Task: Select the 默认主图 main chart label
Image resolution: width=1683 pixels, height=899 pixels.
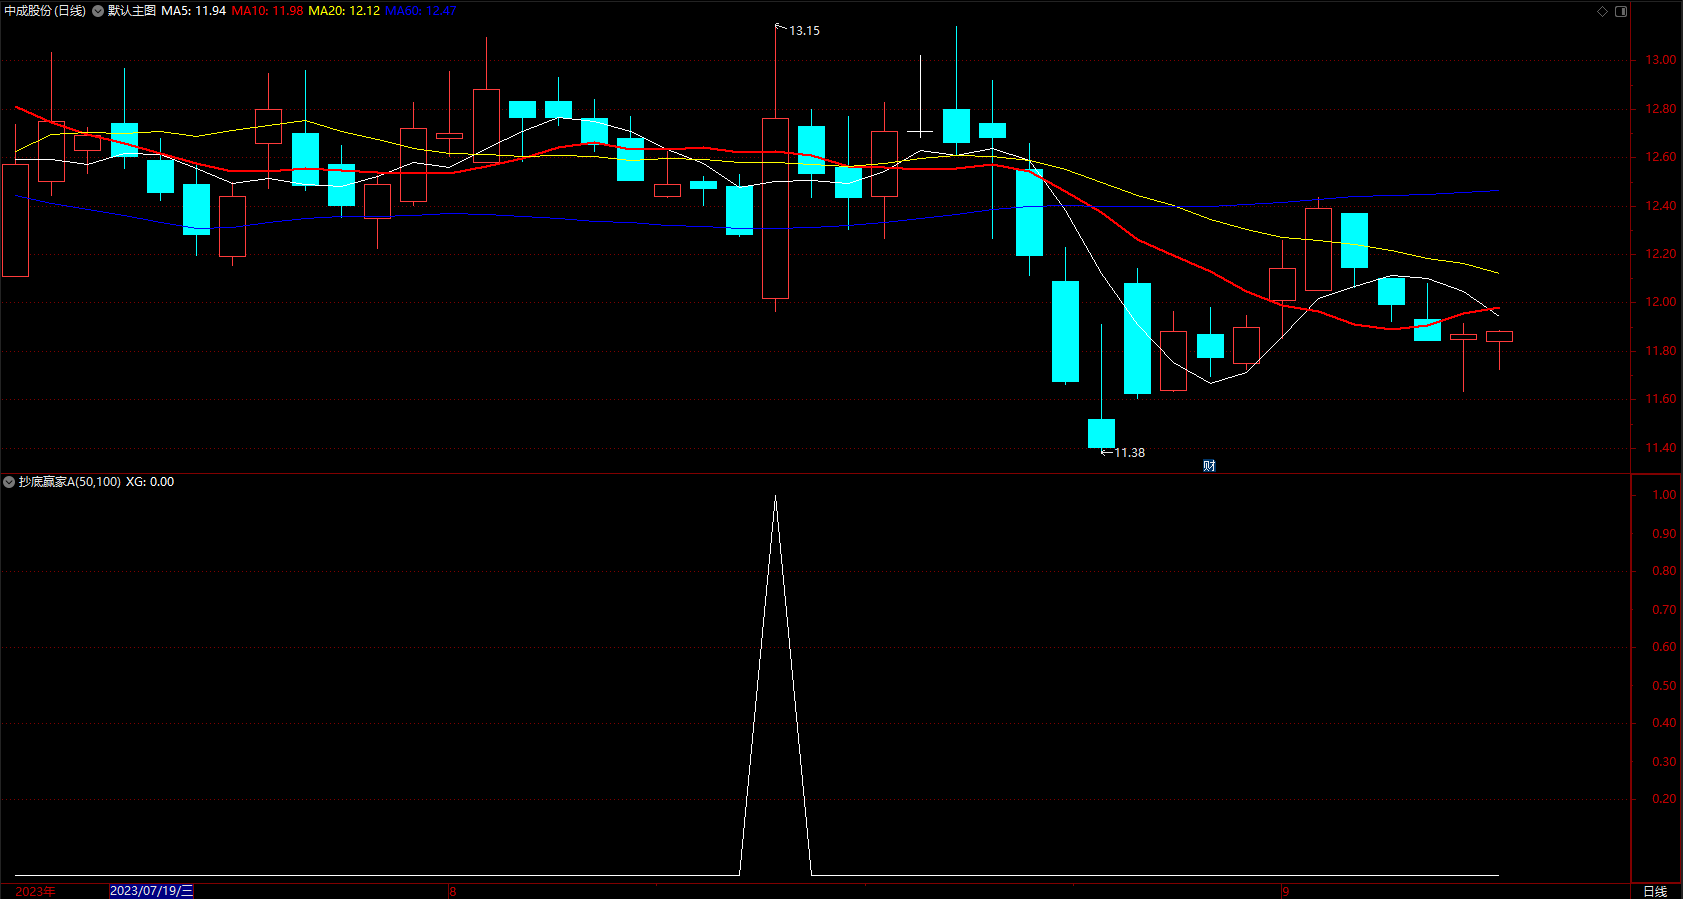Action: click(x=132, y=11)
